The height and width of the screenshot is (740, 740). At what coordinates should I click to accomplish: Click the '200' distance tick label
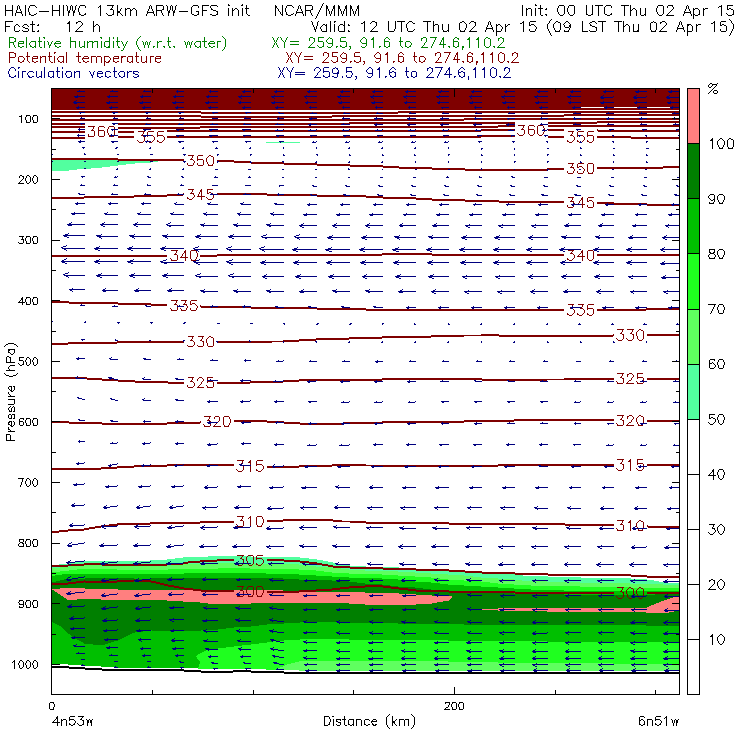coord(454,706)
